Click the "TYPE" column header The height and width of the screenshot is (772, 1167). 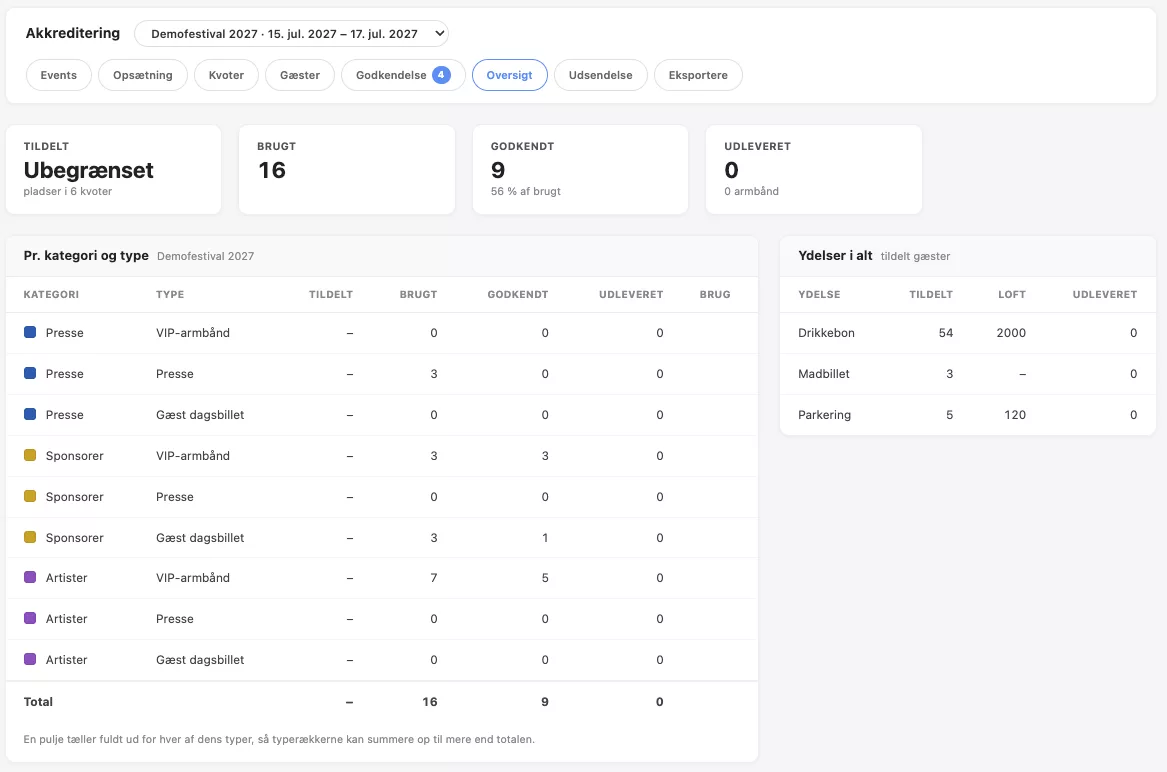[170, 295]
